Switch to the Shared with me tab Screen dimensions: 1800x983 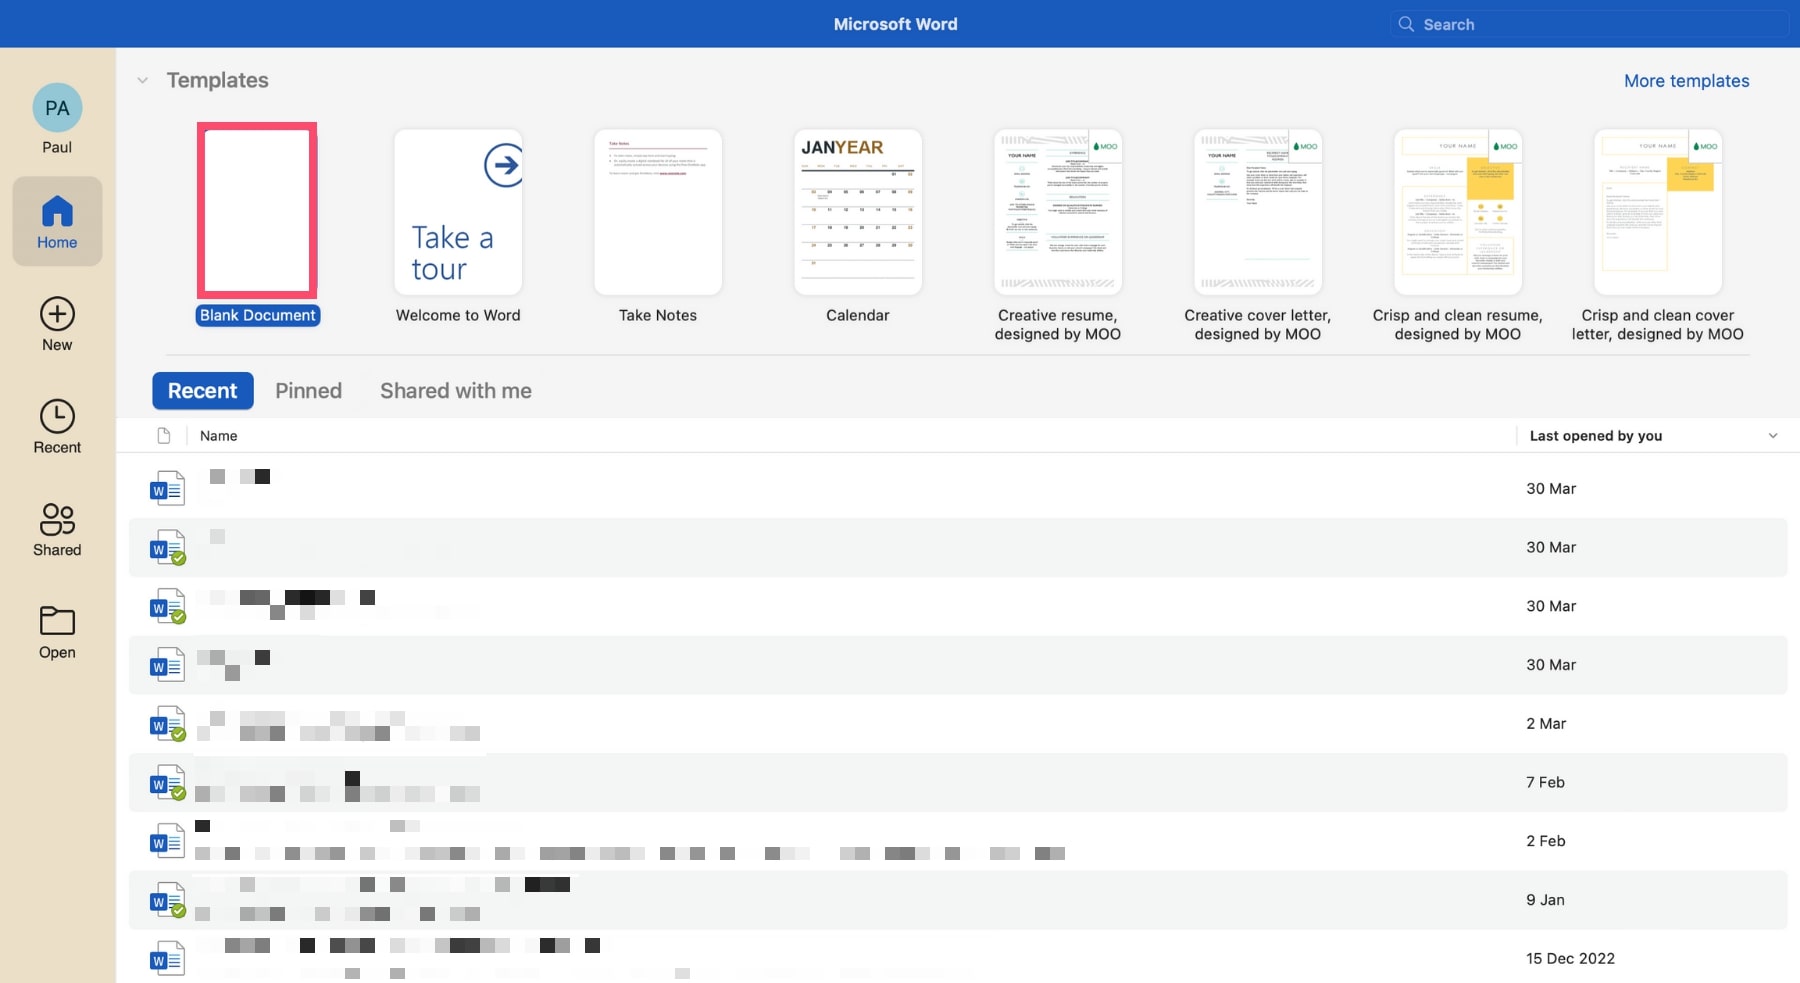[x=456, y=391]
